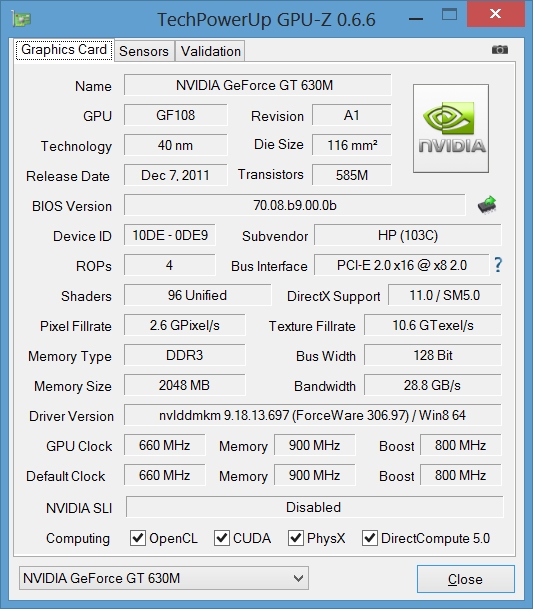Click the NVIDIA logo image
This screenshot has height=609, width=533.
(451, 129)
